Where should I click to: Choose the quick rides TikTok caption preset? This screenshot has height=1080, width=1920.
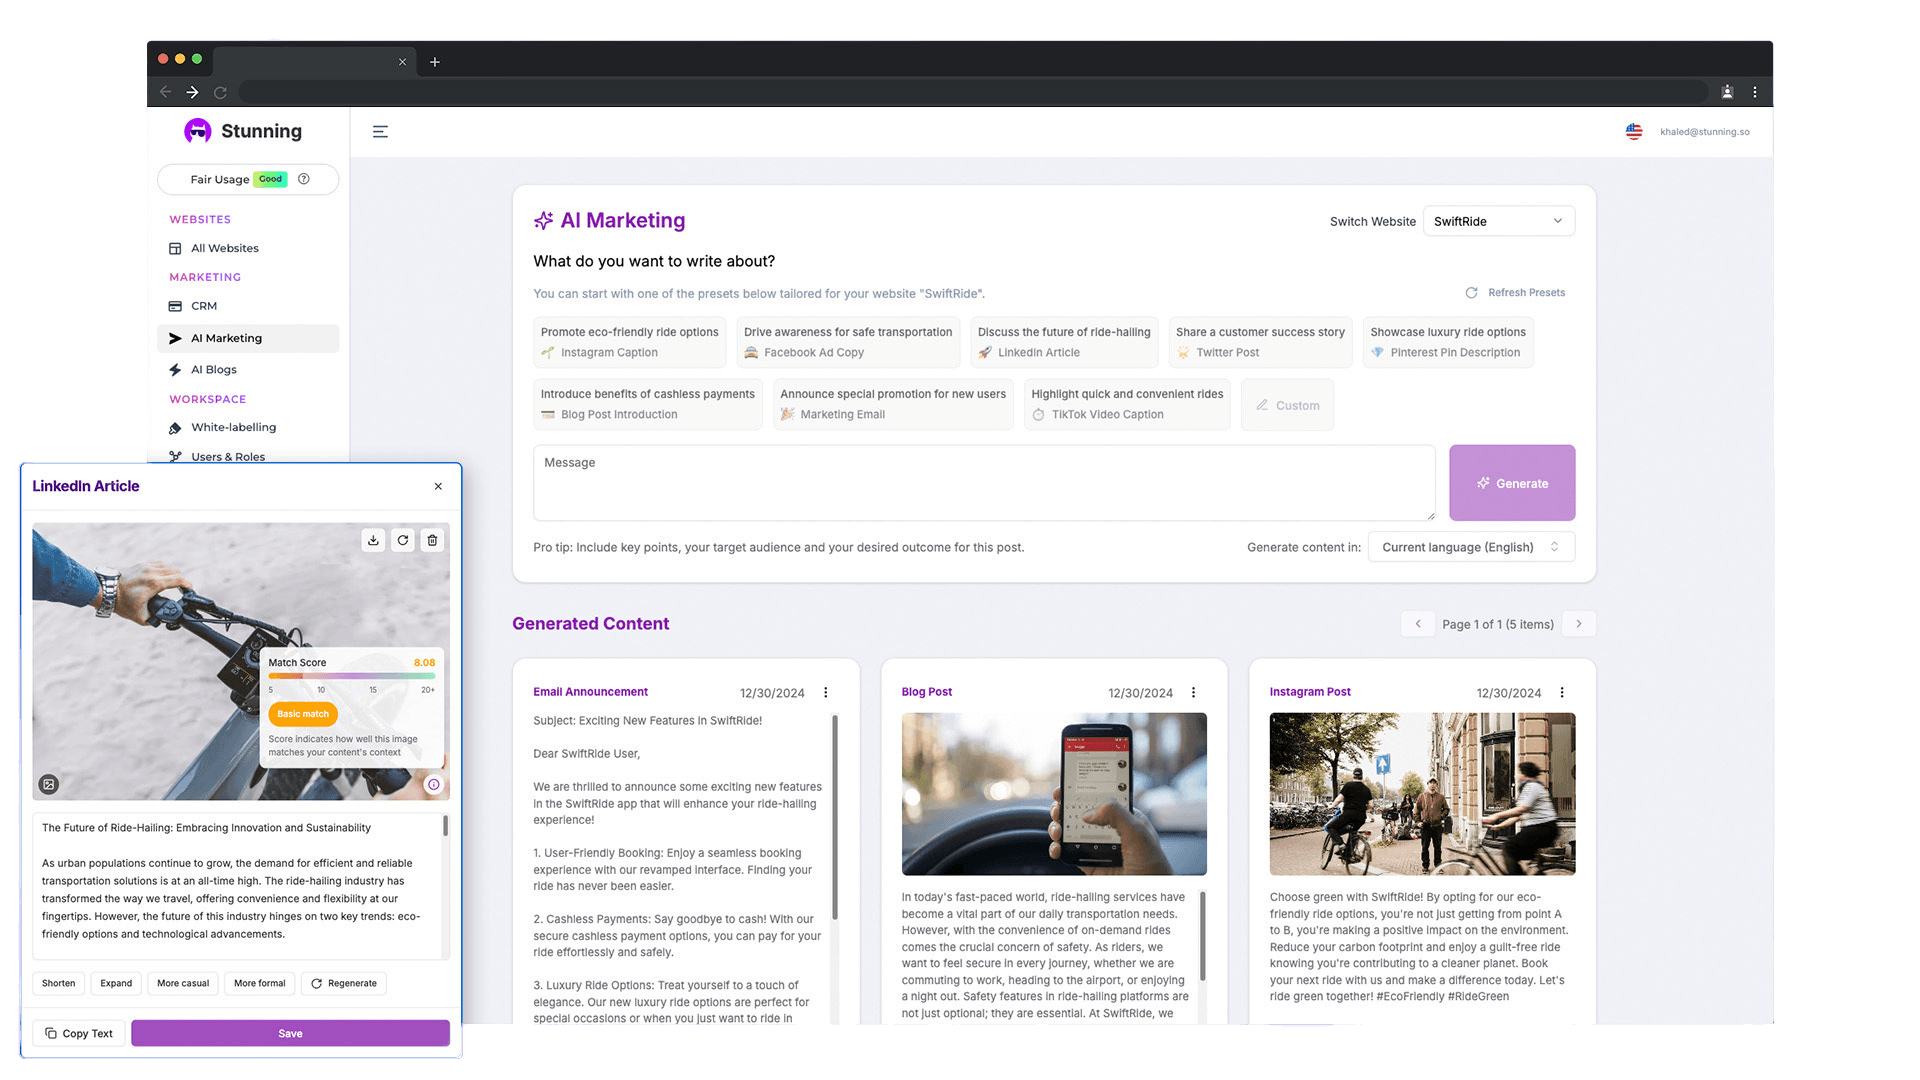point(1127,404)
